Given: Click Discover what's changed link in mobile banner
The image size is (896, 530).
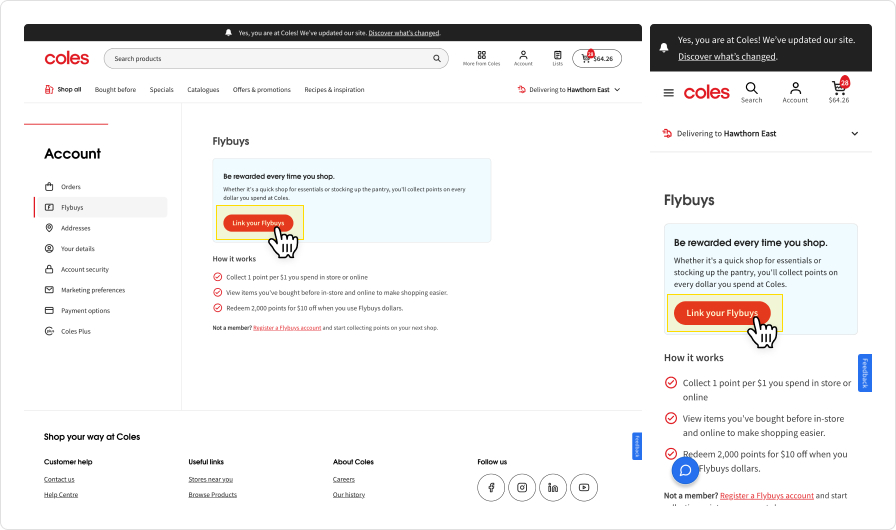Looking at the screenshot, I should (727, 57).
